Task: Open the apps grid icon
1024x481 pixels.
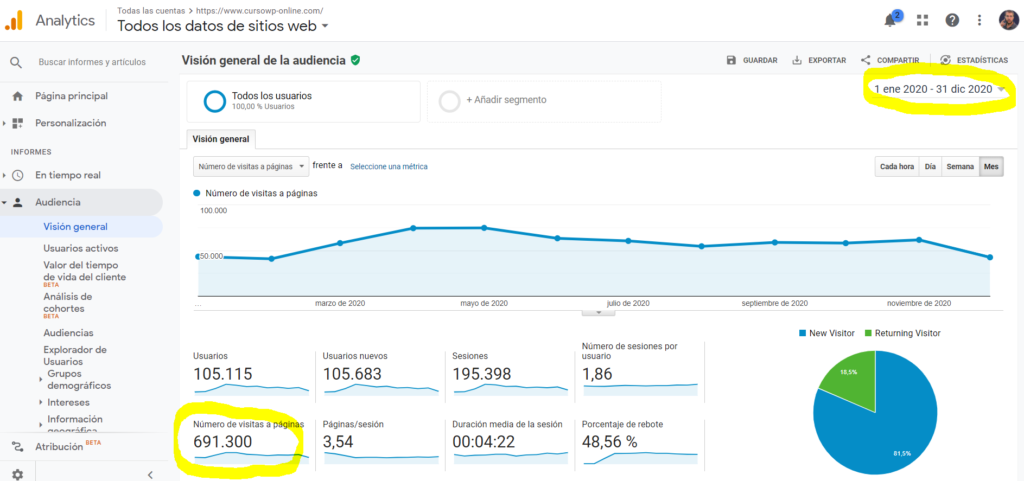Action: click(x=922, y=20)
